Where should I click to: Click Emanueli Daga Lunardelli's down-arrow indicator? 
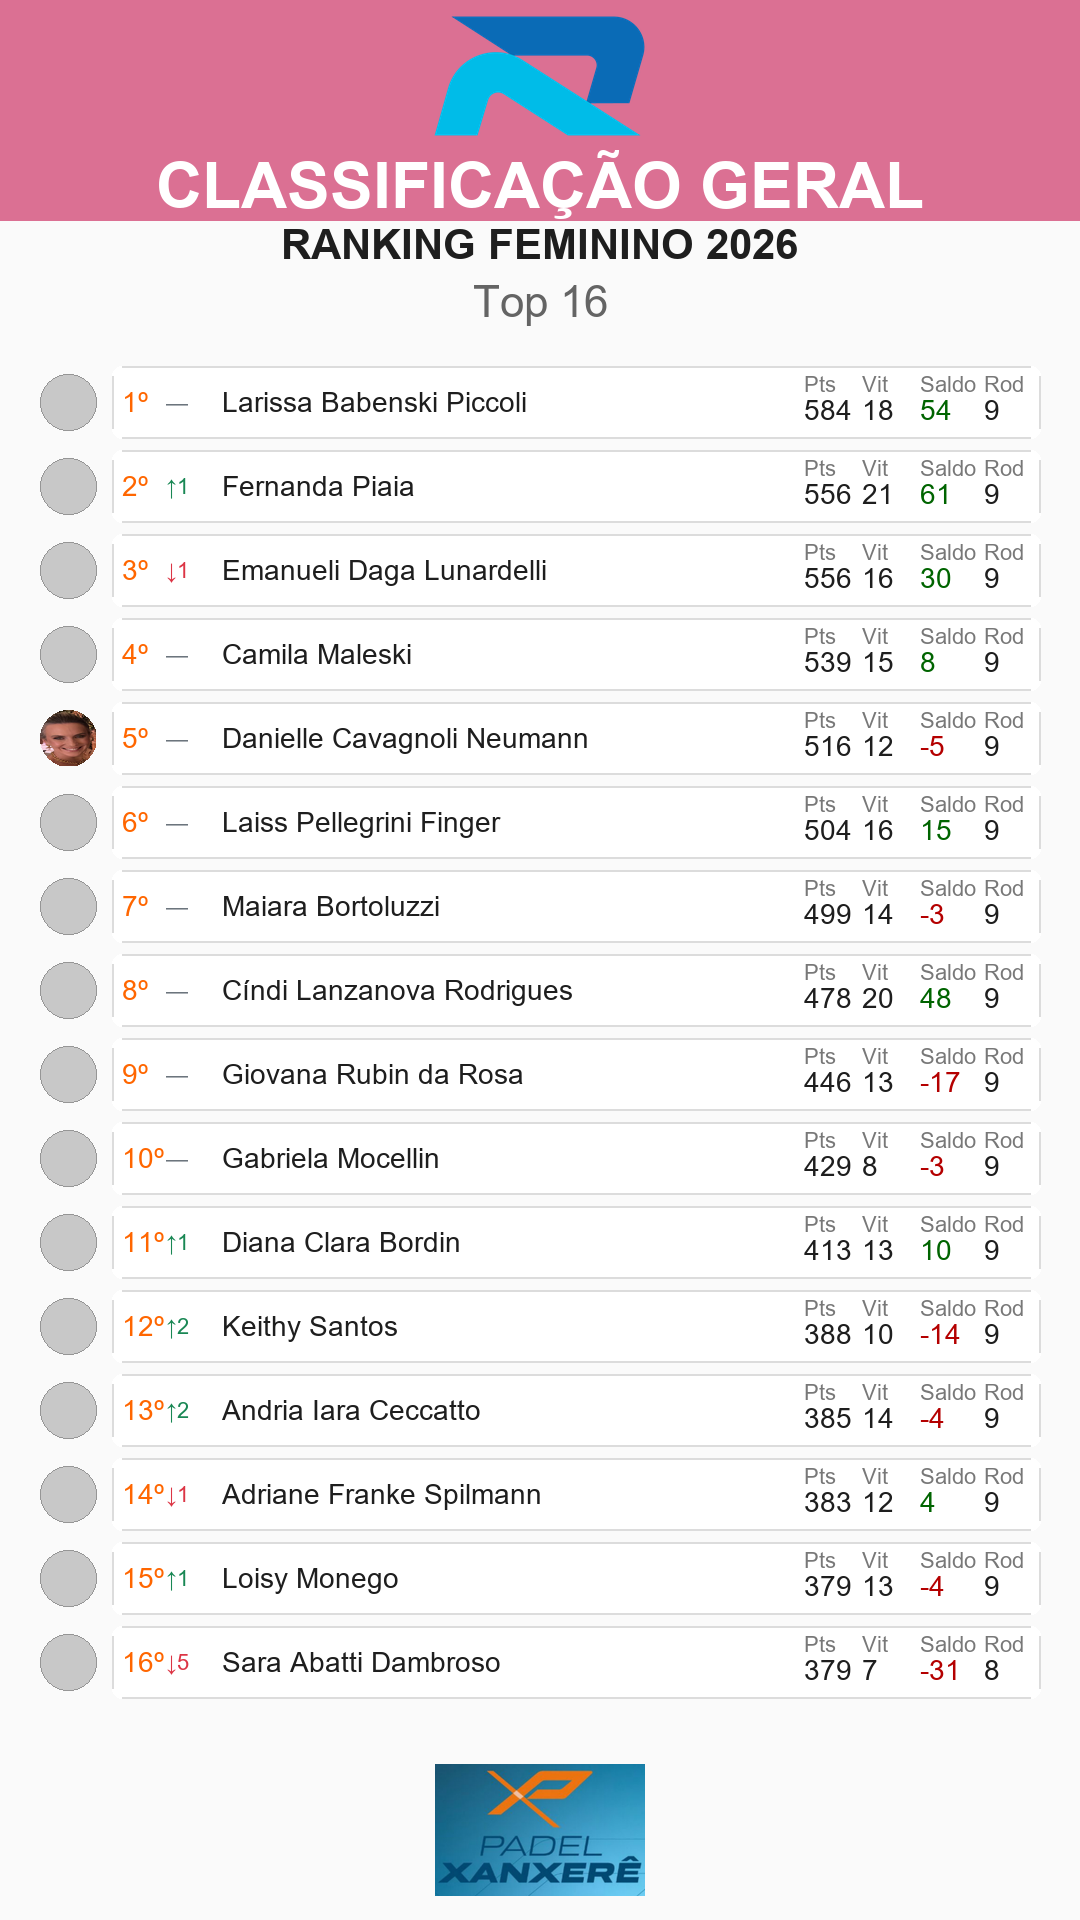point(178,571)
